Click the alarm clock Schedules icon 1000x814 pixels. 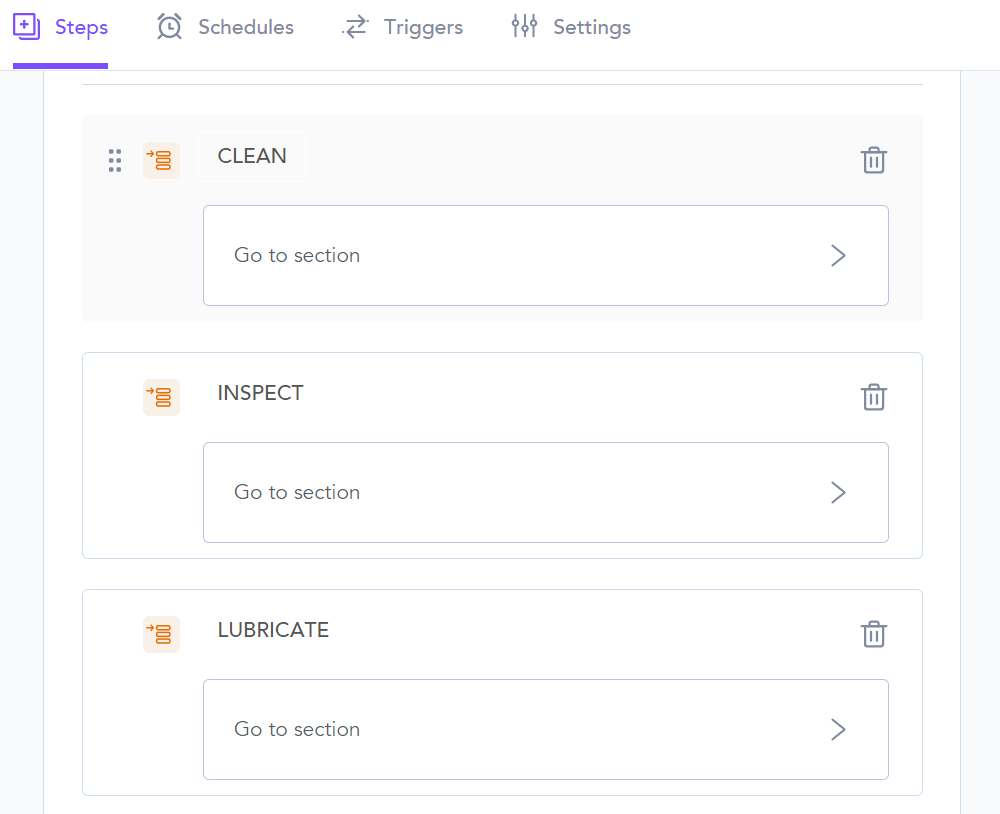170,27
